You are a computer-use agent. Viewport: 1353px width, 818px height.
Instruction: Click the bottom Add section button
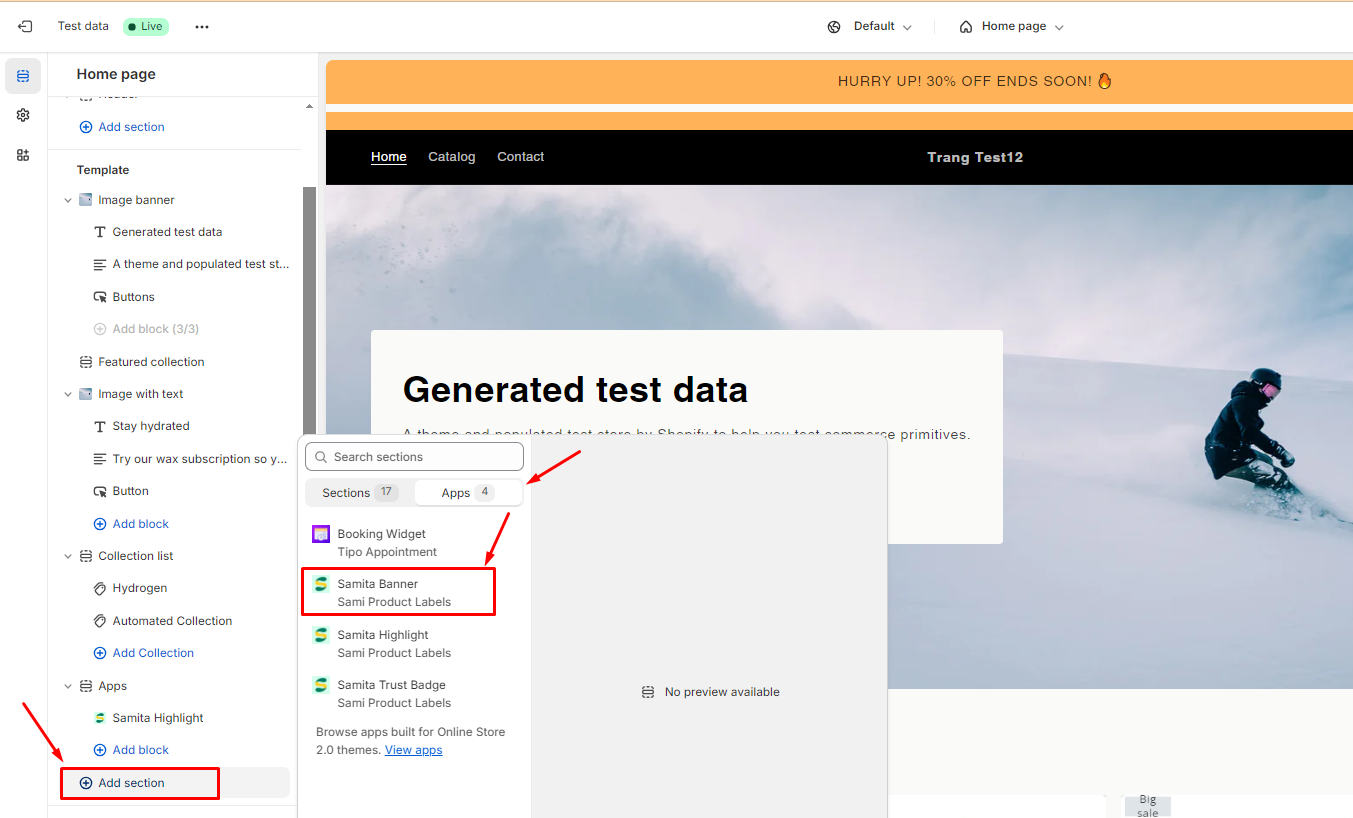131,783
